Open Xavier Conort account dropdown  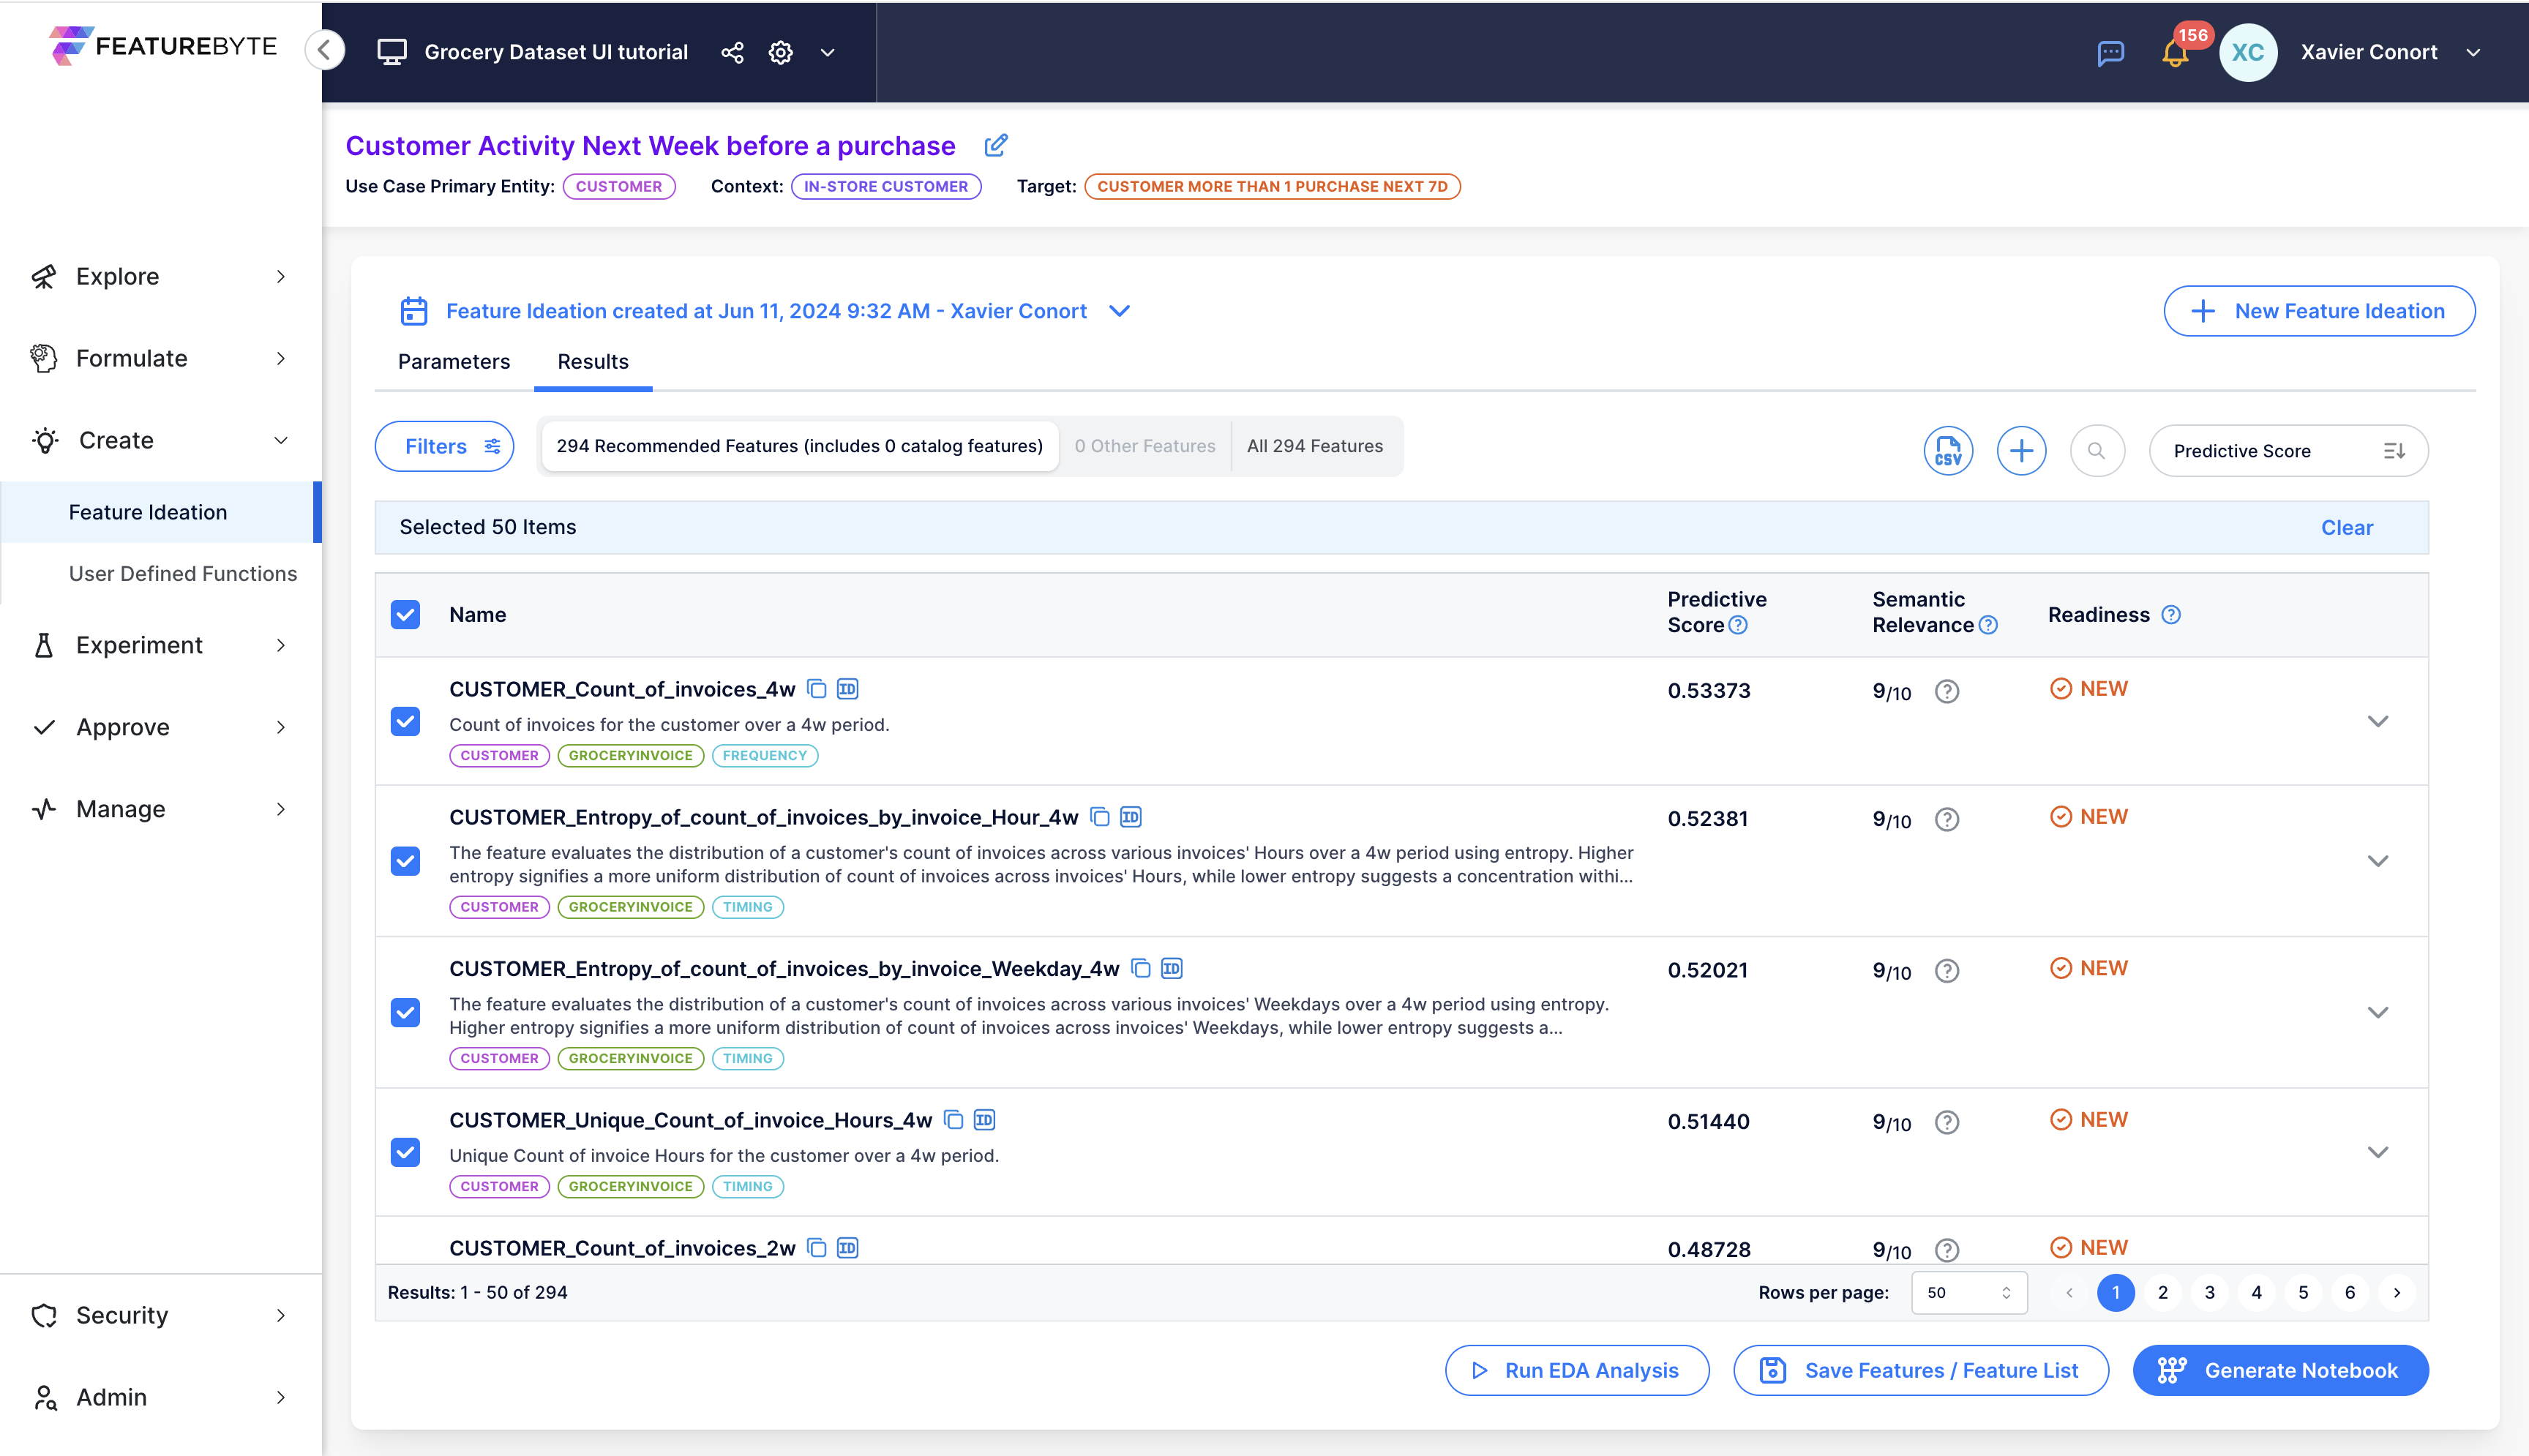(2473, 52)
